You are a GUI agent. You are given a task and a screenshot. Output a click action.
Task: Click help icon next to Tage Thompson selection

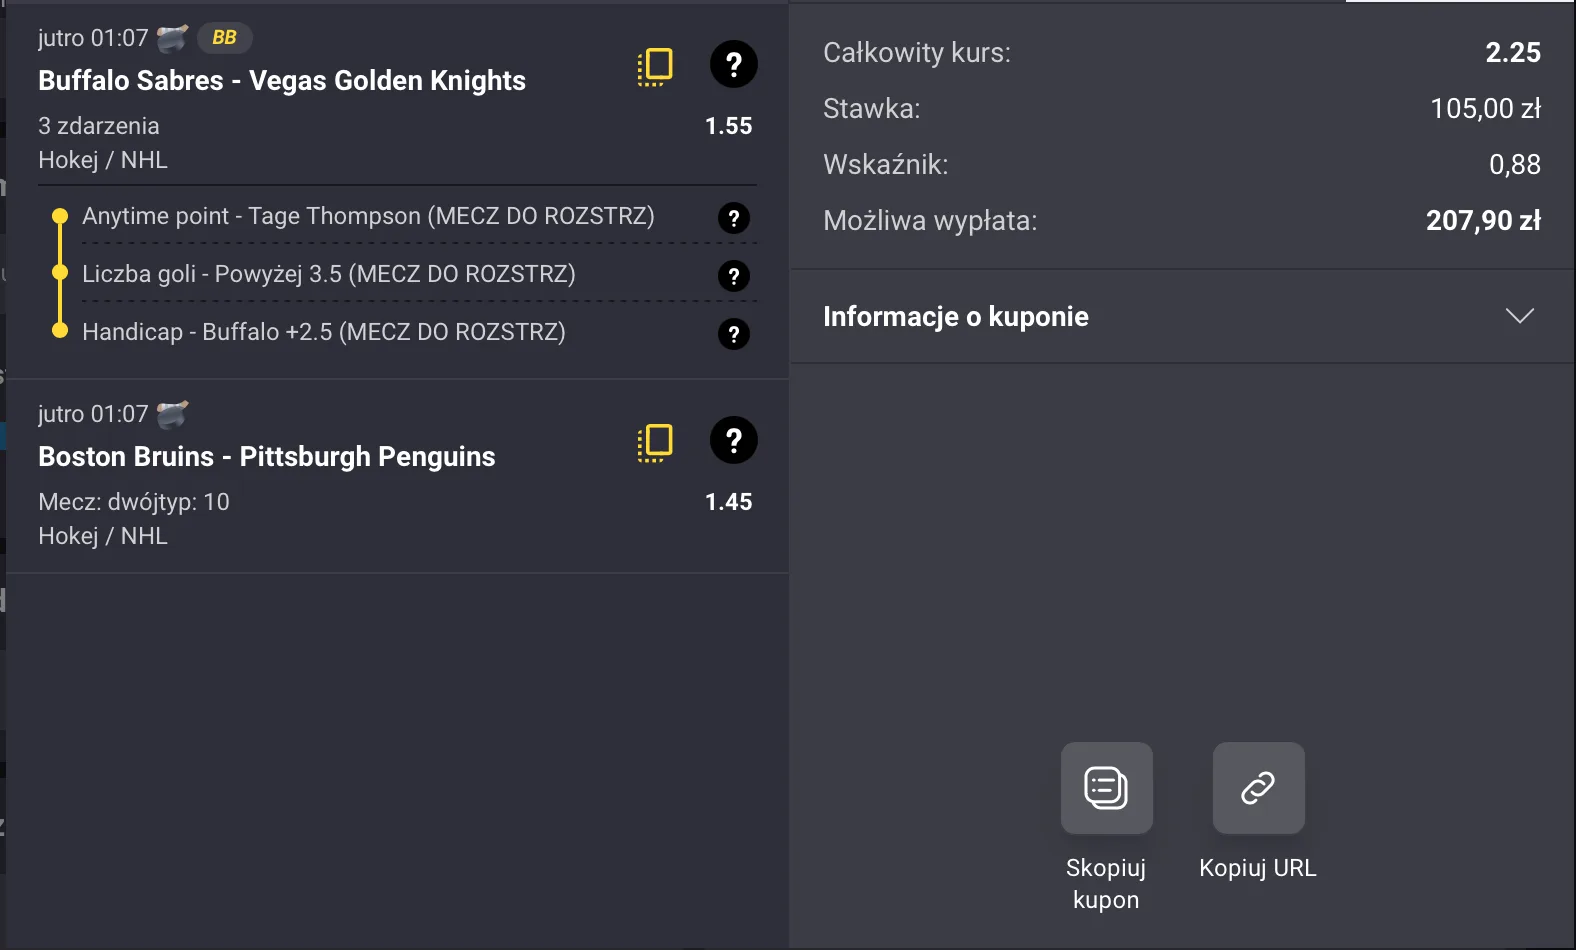(x=734, y=218)
